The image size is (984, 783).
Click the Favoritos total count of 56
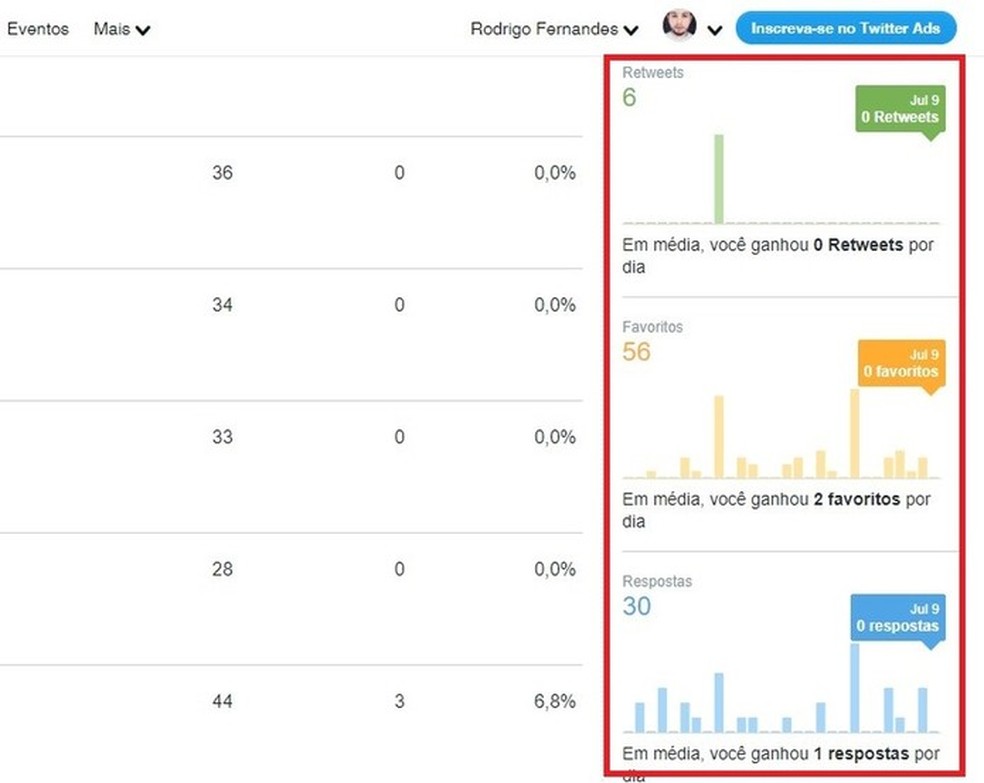(637, 352)
